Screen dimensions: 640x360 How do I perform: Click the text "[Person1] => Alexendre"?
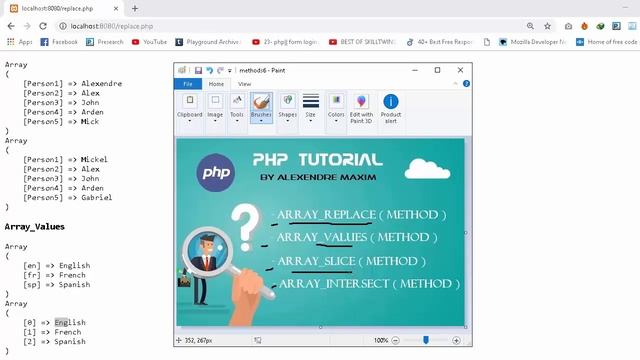[x=72, y=83]
